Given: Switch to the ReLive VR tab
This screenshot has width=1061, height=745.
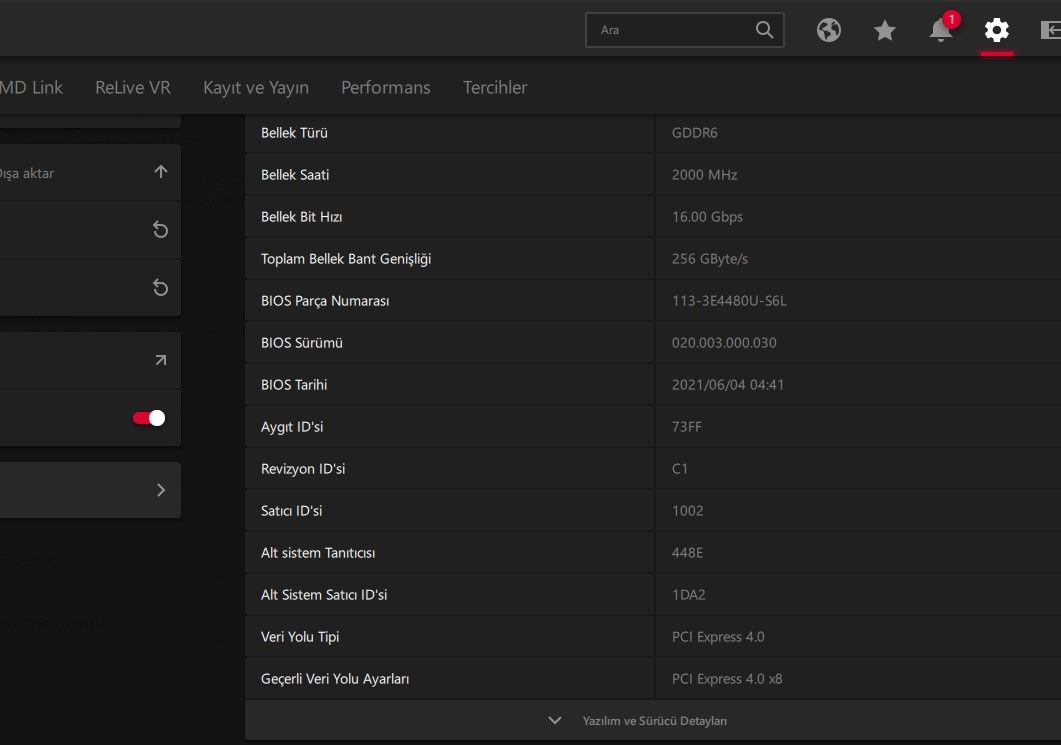Looking at the screenshot, I should [x=133, y=87].
